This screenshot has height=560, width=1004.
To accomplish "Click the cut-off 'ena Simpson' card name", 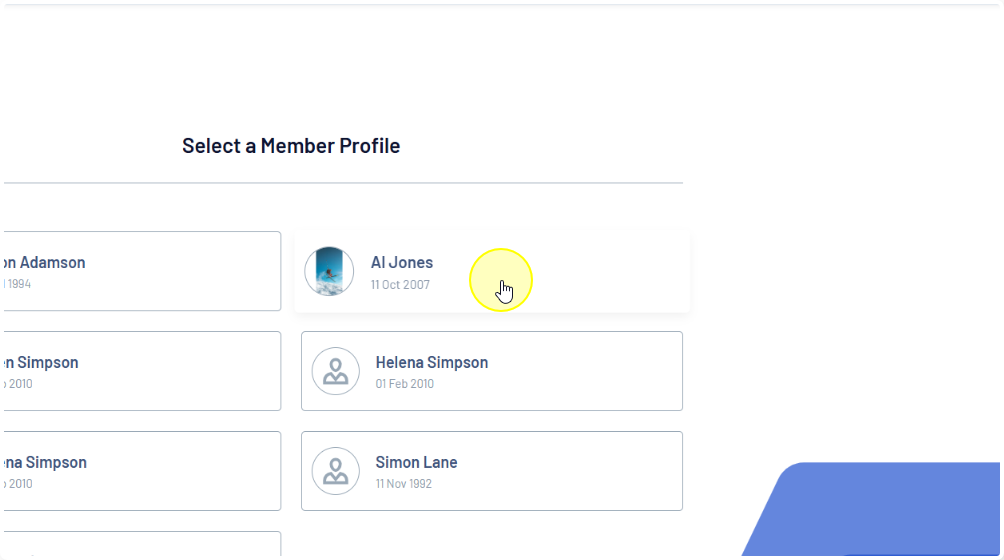I will tap(46, 462).
